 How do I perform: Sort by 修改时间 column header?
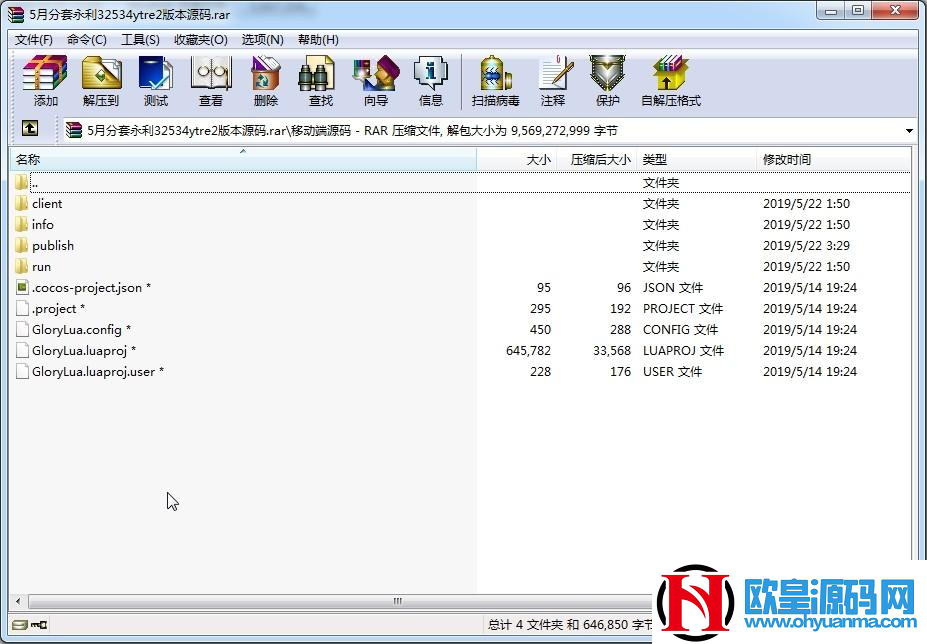833,159
